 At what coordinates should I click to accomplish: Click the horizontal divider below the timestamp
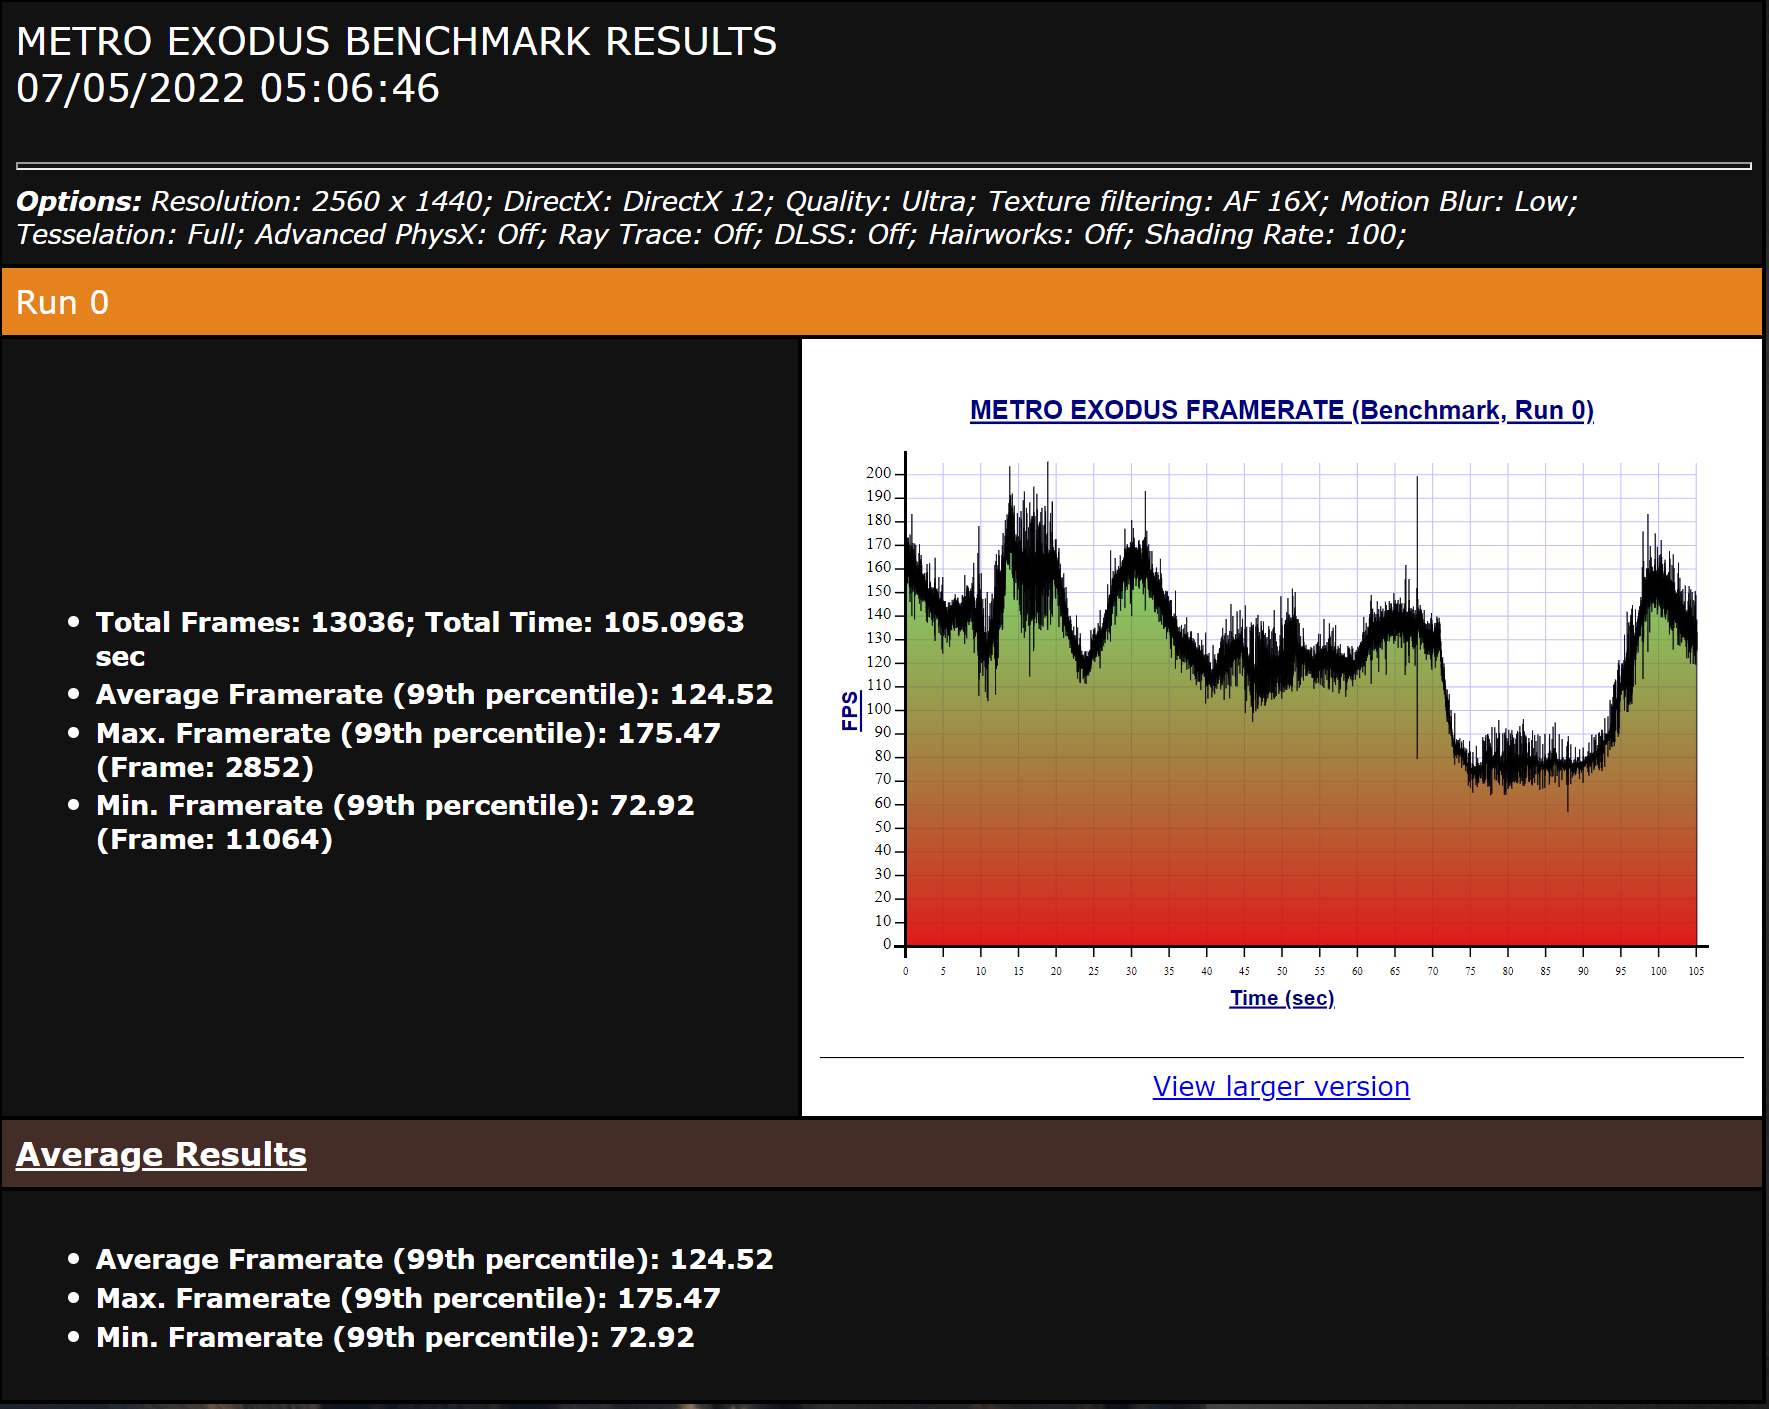coord(882,165)
